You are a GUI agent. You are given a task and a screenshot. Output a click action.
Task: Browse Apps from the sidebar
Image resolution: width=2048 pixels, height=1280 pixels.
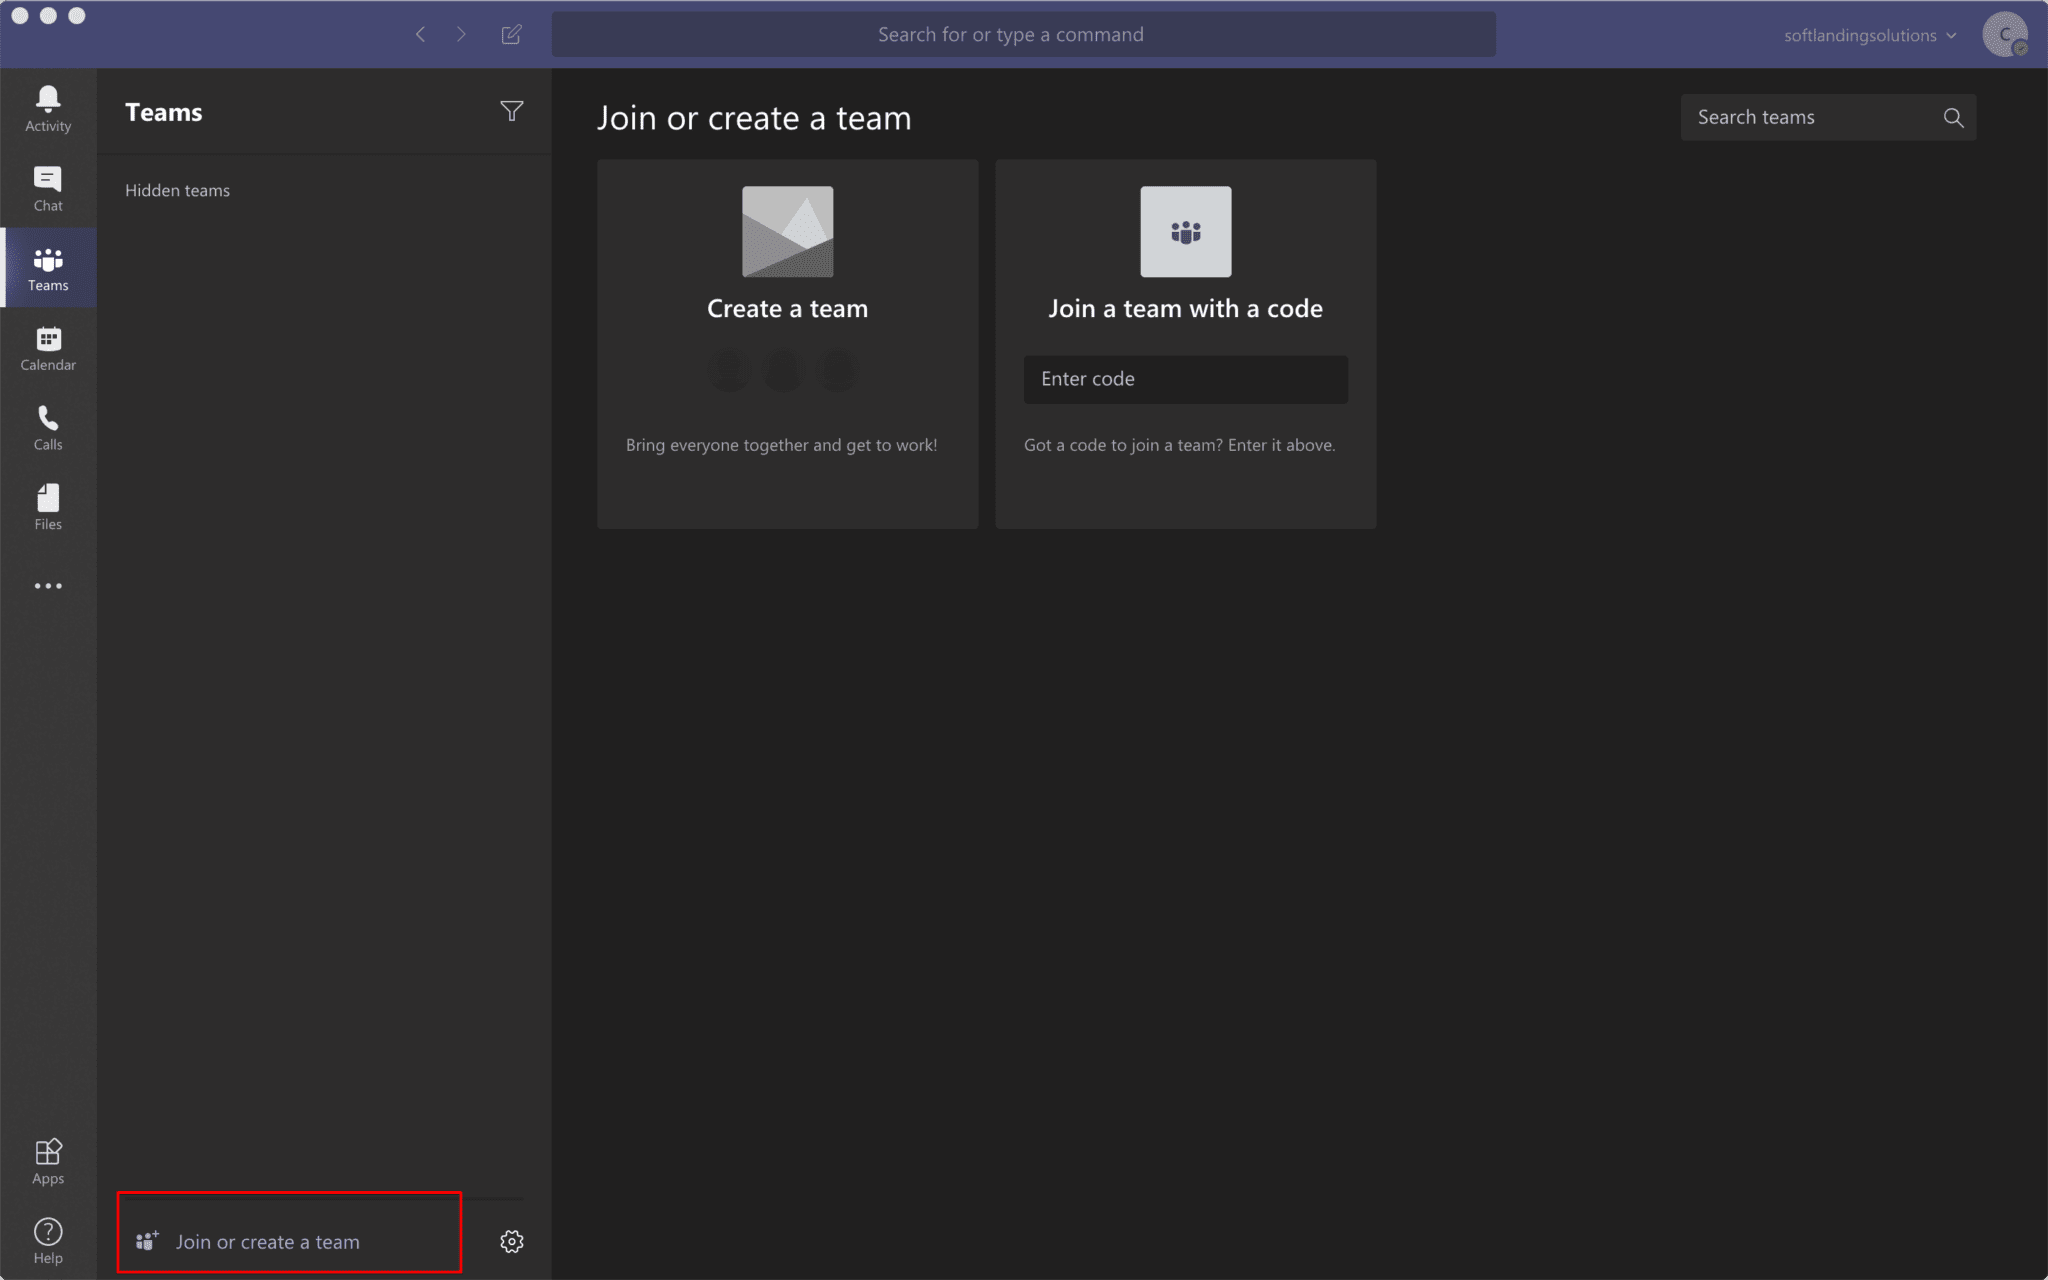pyautogui.click(x=48, y=1161)
